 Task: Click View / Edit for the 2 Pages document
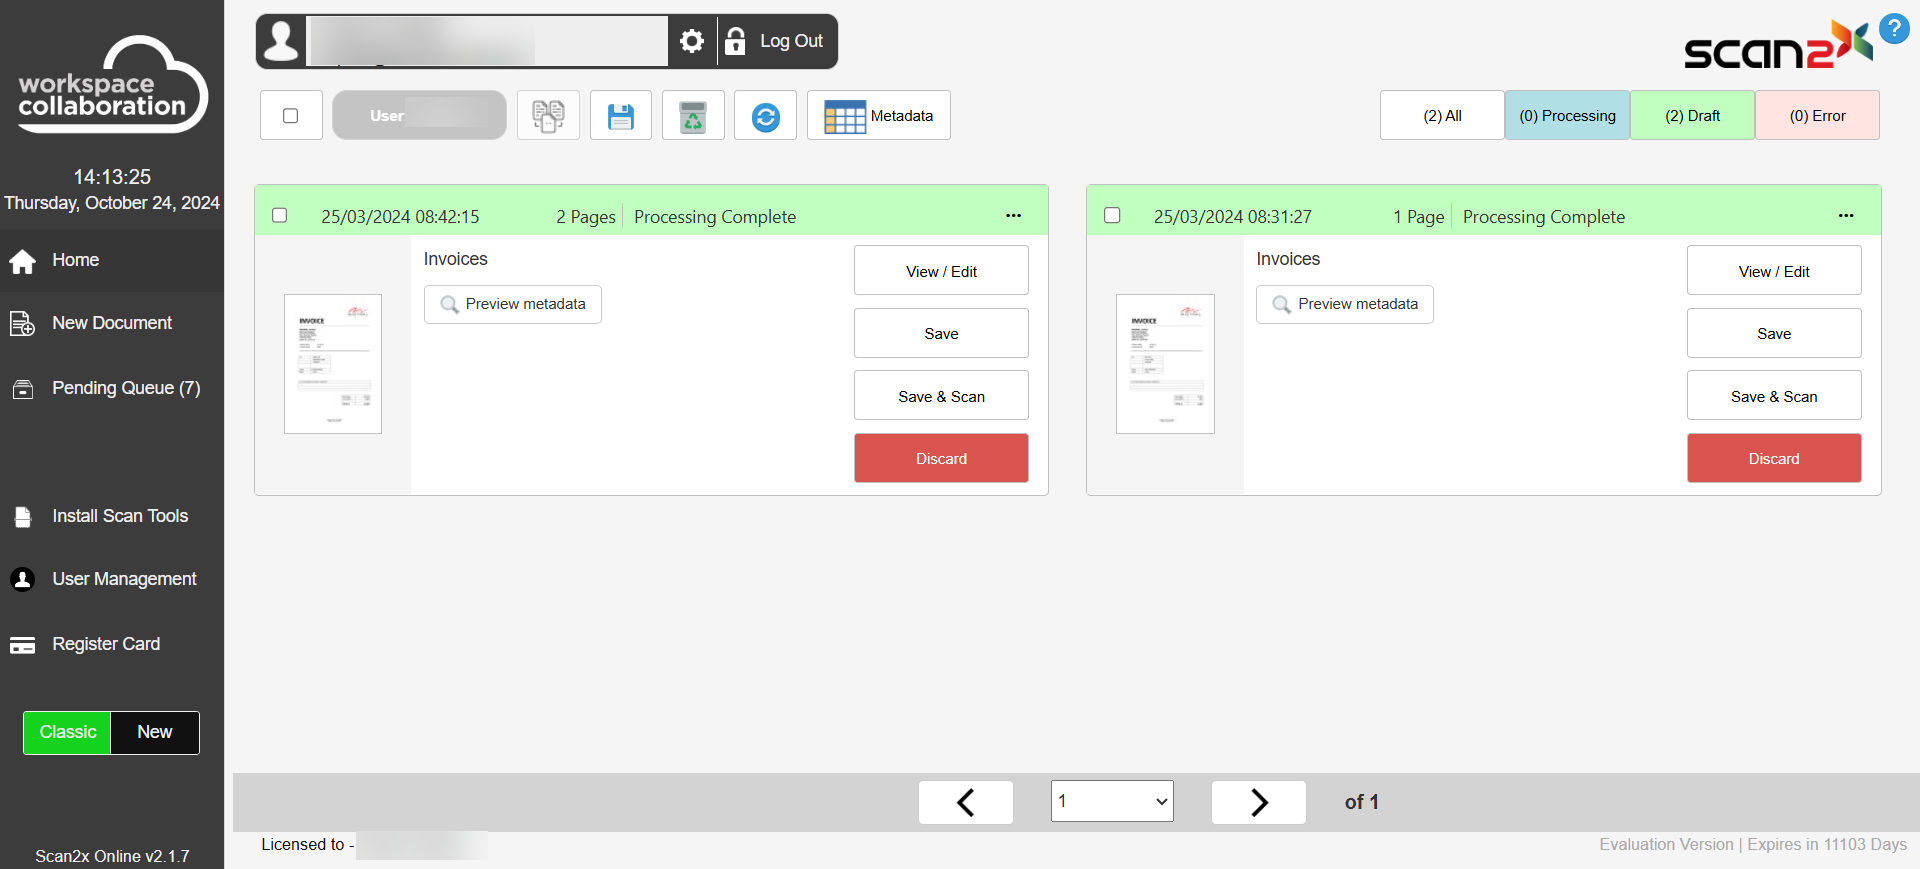point(941,271)
